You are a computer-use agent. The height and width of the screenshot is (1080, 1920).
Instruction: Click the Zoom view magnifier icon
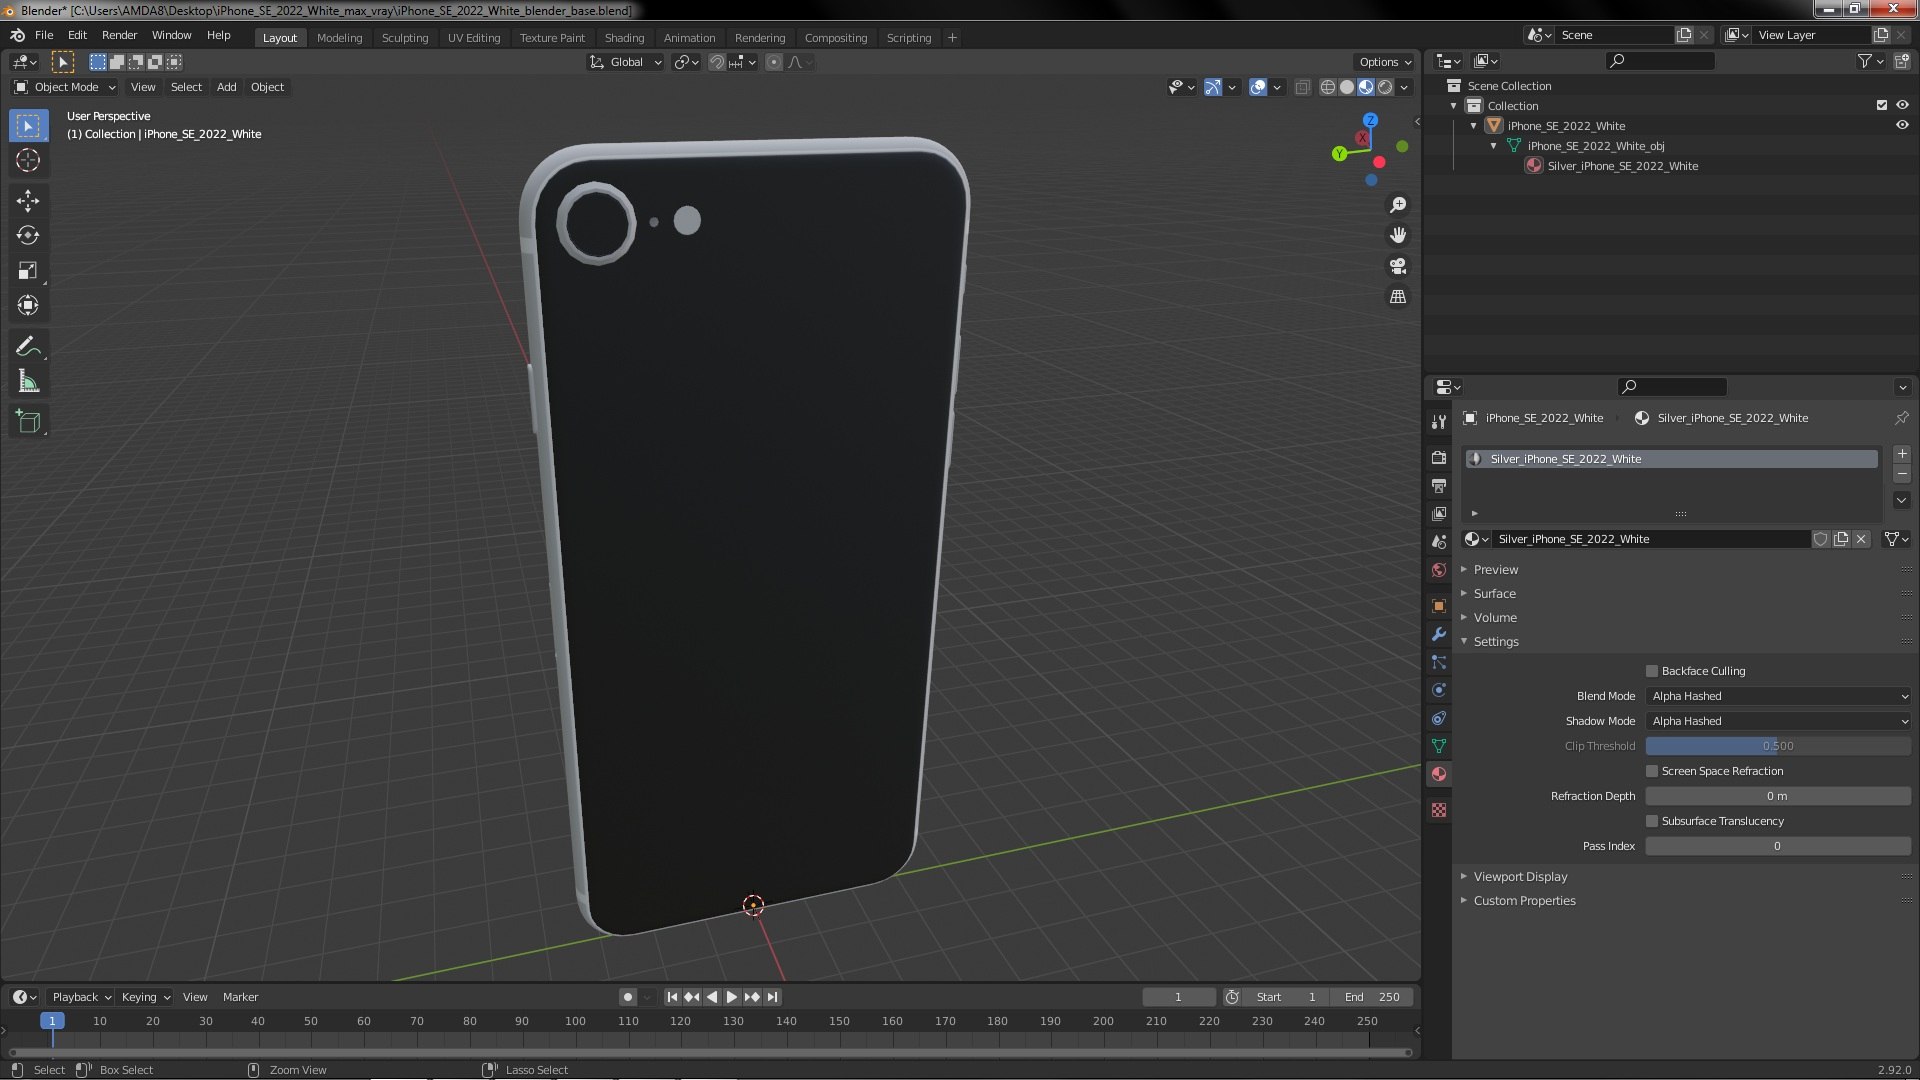(1398, 205)
